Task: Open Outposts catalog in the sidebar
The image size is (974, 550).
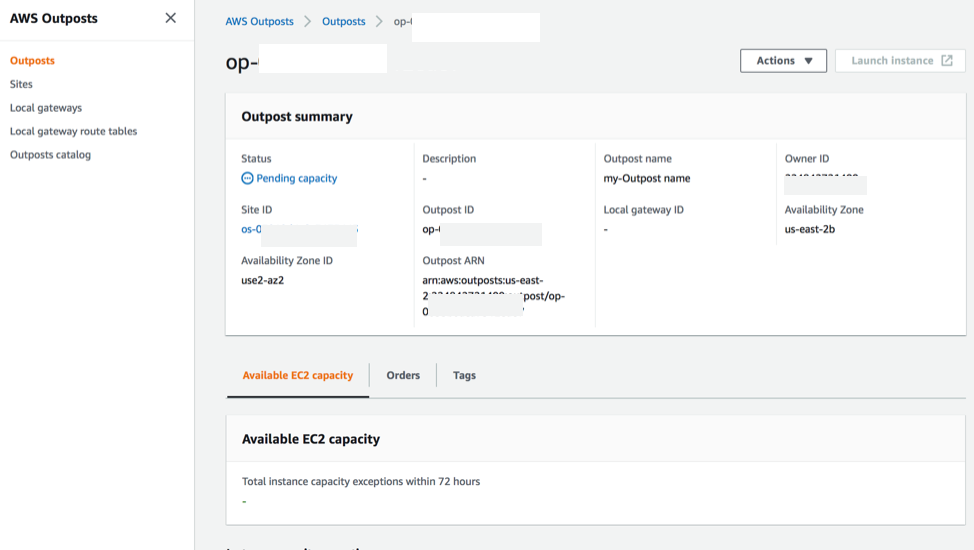Action: (50, 155)
